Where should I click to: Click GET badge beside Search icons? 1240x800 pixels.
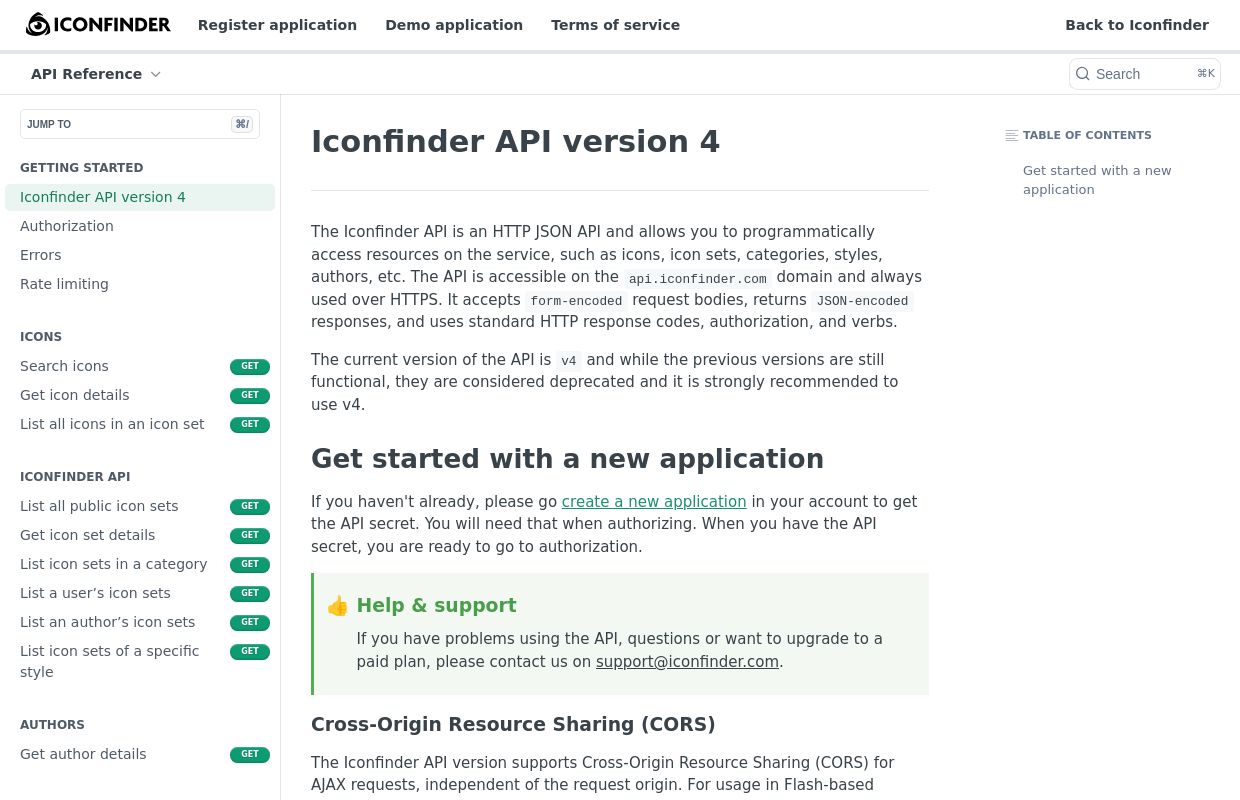250,367
